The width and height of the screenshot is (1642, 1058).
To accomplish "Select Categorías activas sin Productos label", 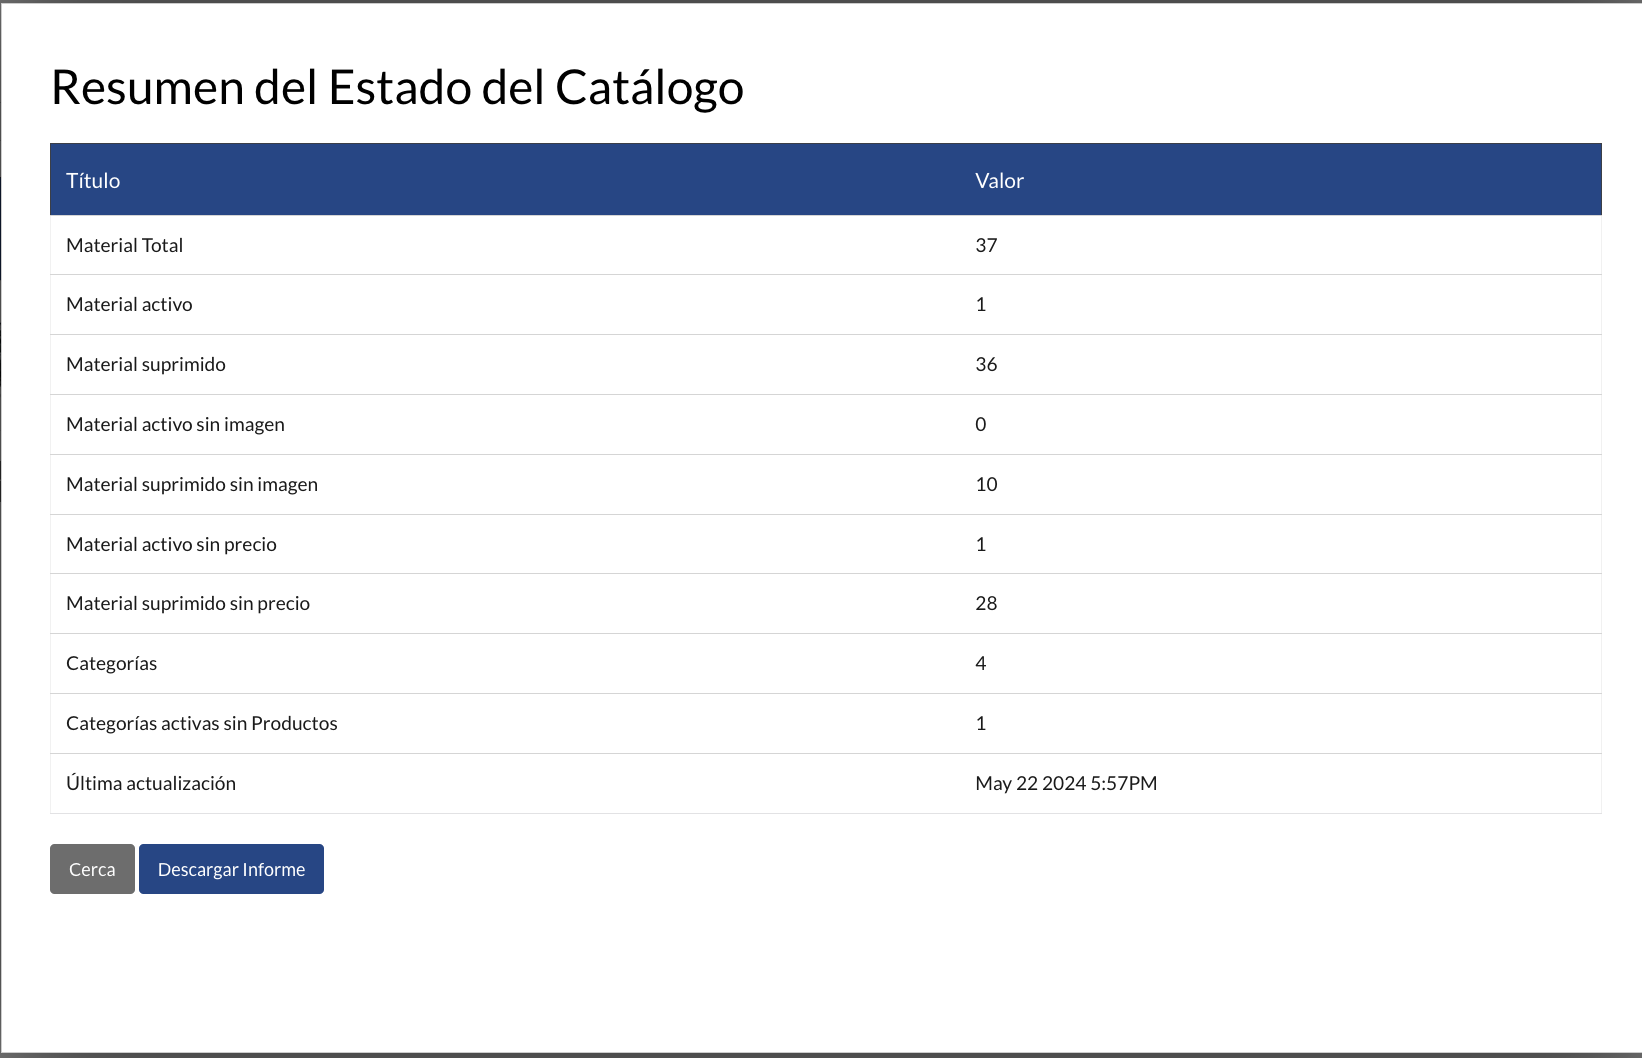I will (x=202, y=723).
